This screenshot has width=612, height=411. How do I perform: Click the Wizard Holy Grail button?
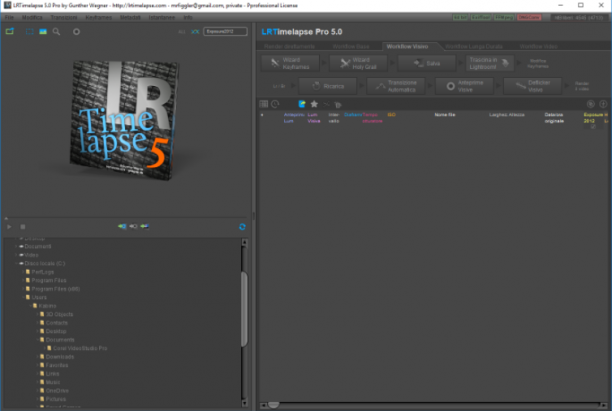358,63
